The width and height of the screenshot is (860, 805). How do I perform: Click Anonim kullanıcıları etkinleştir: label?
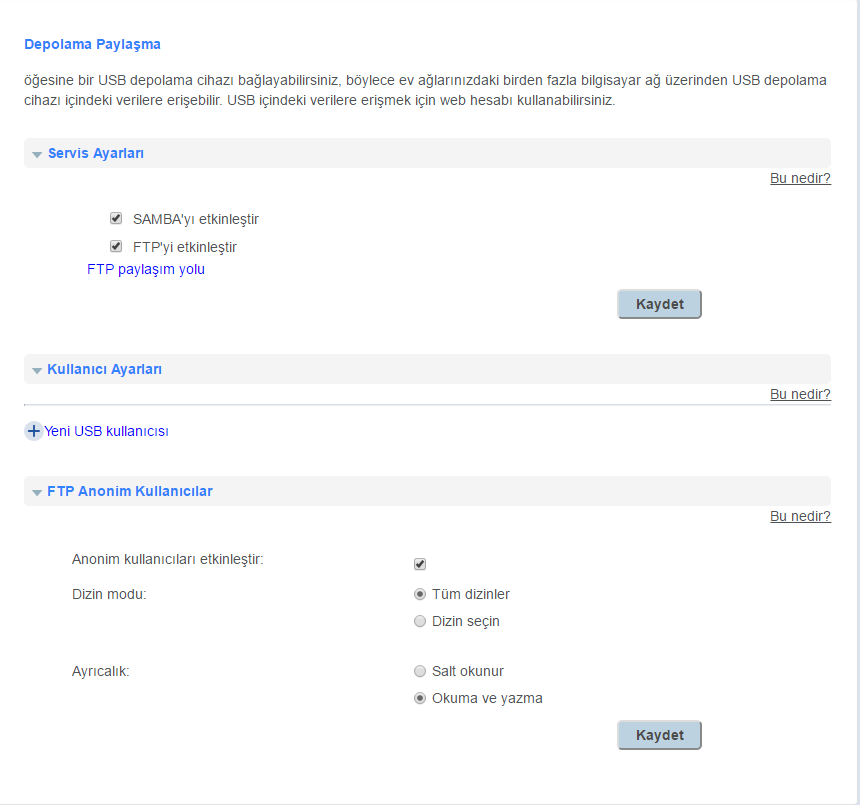168,559
